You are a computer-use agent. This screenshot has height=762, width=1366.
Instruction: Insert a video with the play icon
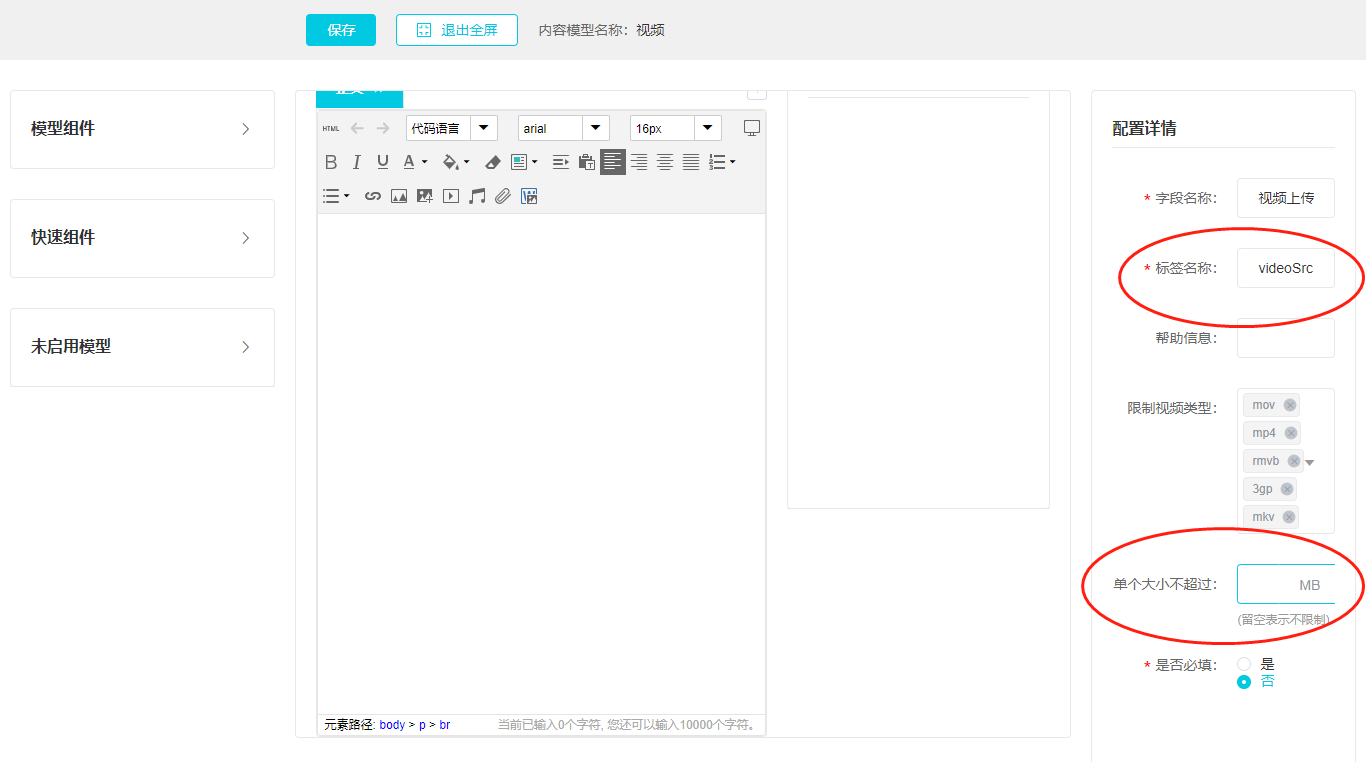(x=451, y=196)
